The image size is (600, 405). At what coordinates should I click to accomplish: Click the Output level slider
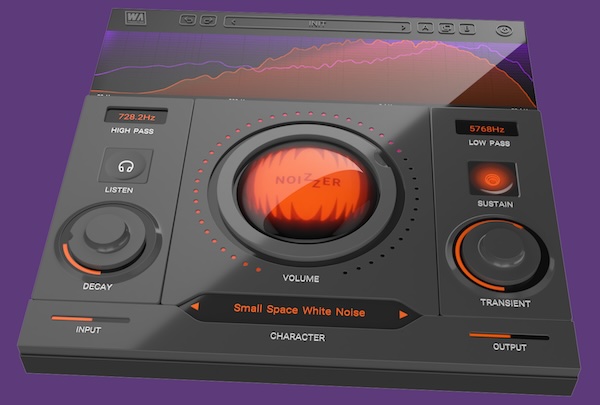(x=509, y=336)
